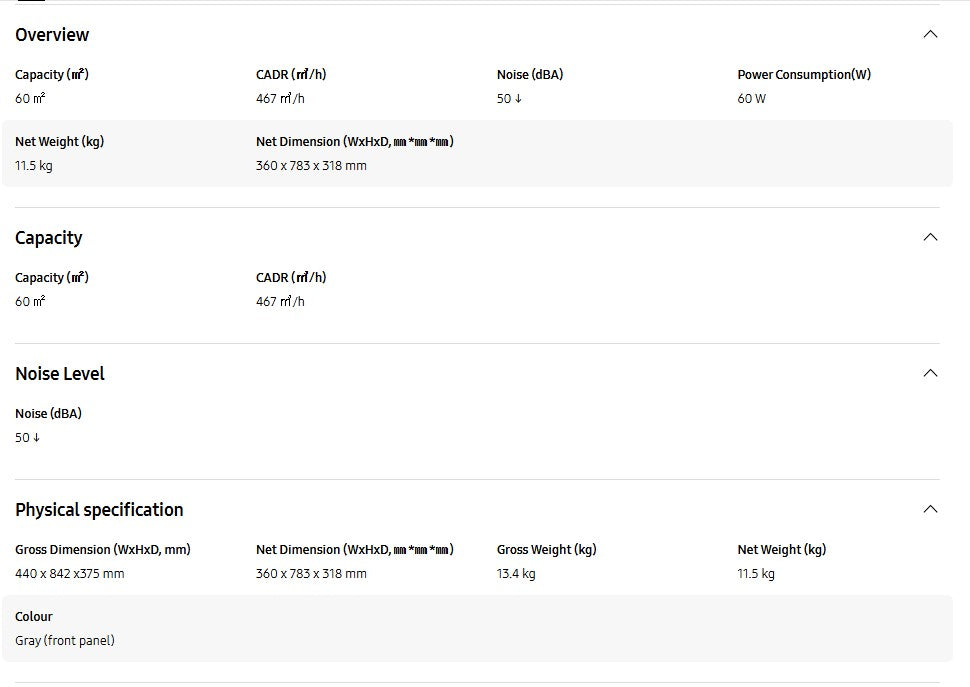Select the 440 x 842 x375 mm value
970x687 pixels.
point(70,574)
